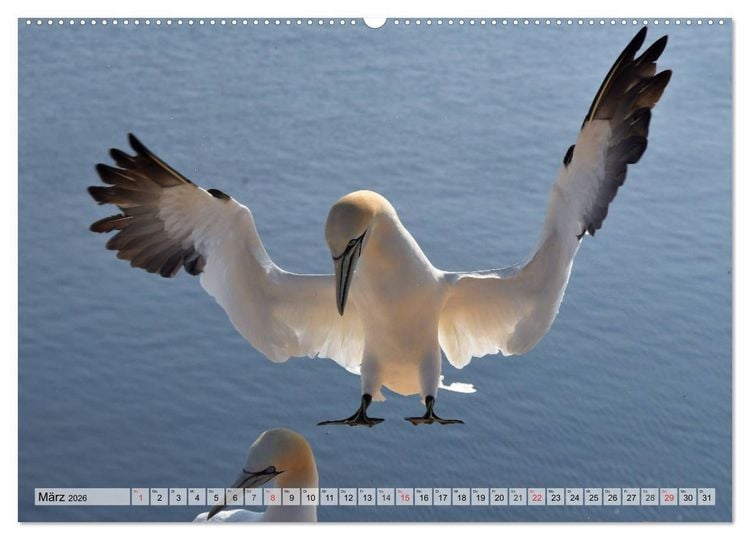Select day 17 date cell
The image size is (750, 540).
coord(442,497)
